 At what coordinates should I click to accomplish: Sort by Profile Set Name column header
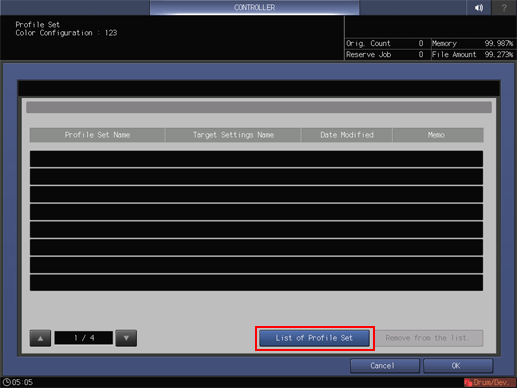(97, 135)
